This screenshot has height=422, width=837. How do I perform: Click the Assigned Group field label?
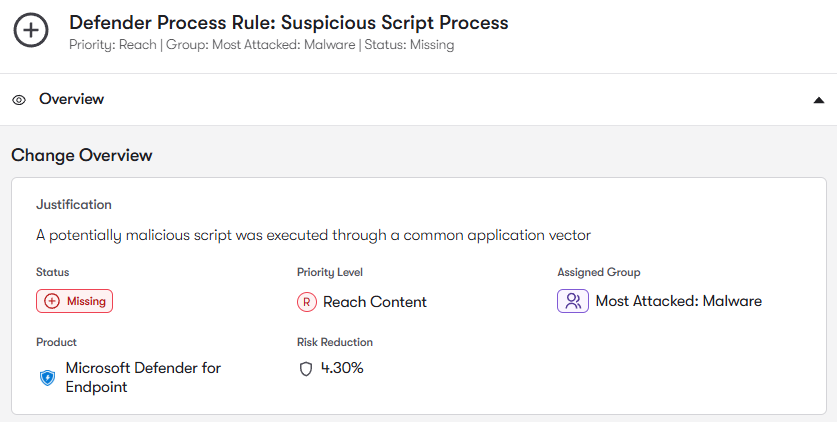(598, 272)
